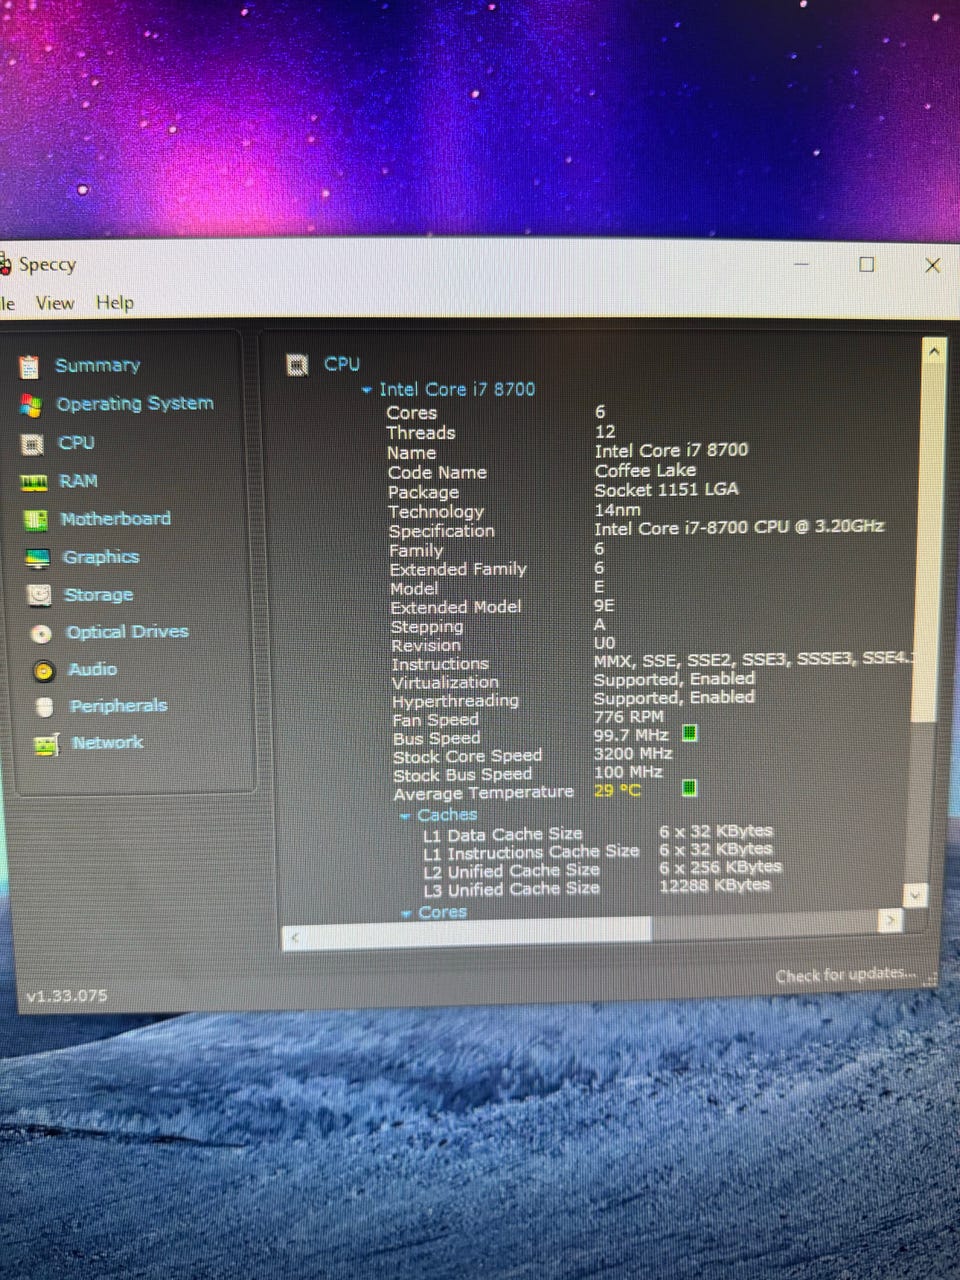The width and height of the screenshot is (960, 1280).
Task: Select the L1 Data Cache Size row
Action: (x=597, y=833)
